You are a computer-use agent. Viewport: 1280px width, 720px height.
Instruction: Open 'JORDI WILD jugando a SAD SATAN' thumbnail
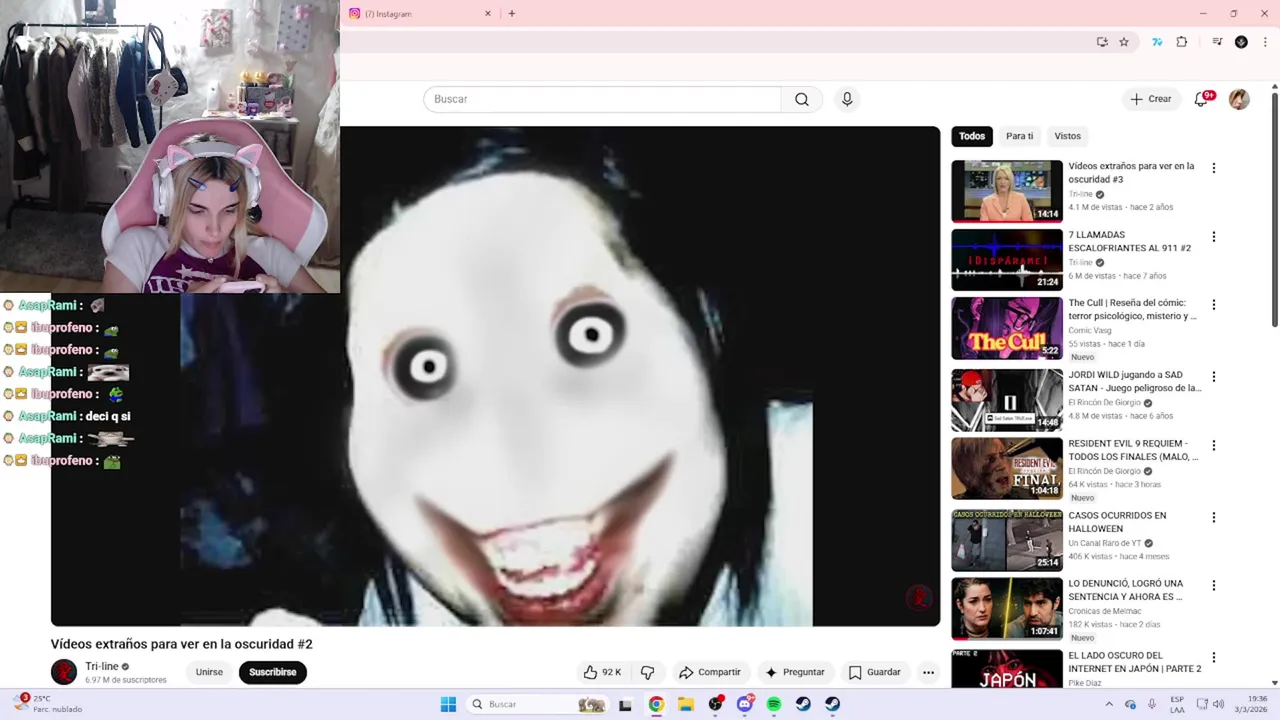pyautogui.click(x=1007, y=400)
